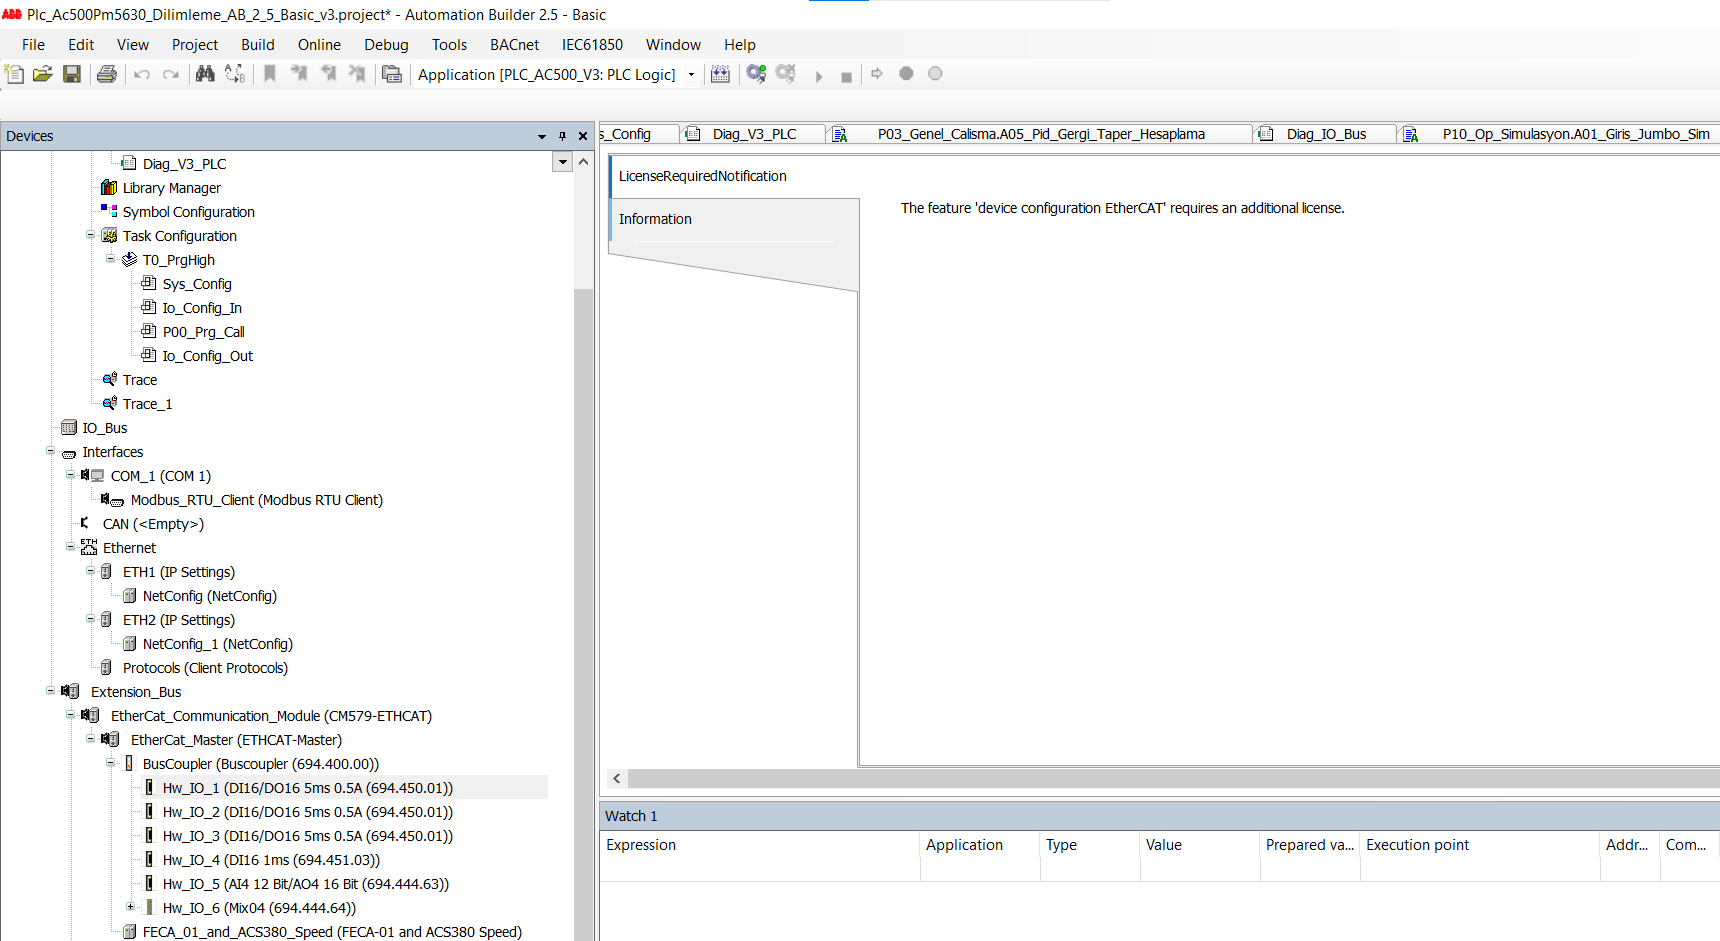Select the P00_Prg_Call tree item
1720x941 pixels.
[x=204, y=332]
